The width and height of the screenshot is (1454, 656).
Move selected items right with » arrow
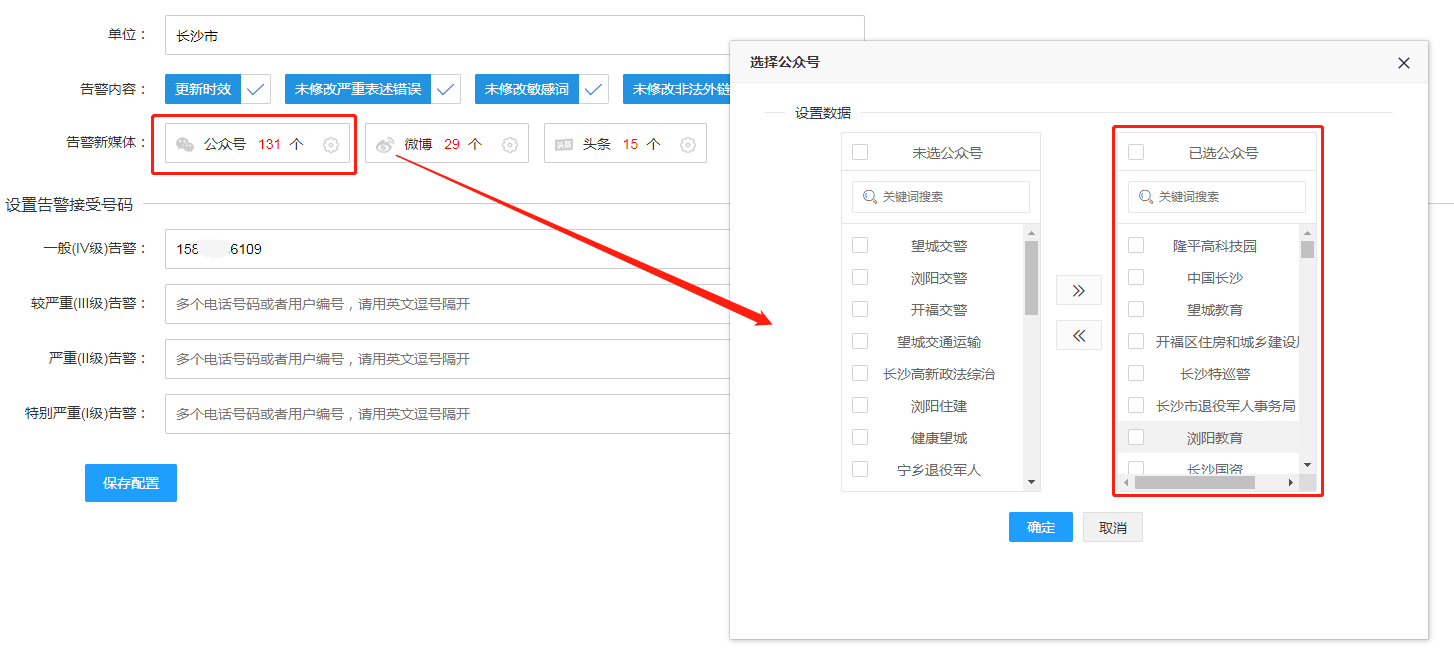(x=1078, y=290)
